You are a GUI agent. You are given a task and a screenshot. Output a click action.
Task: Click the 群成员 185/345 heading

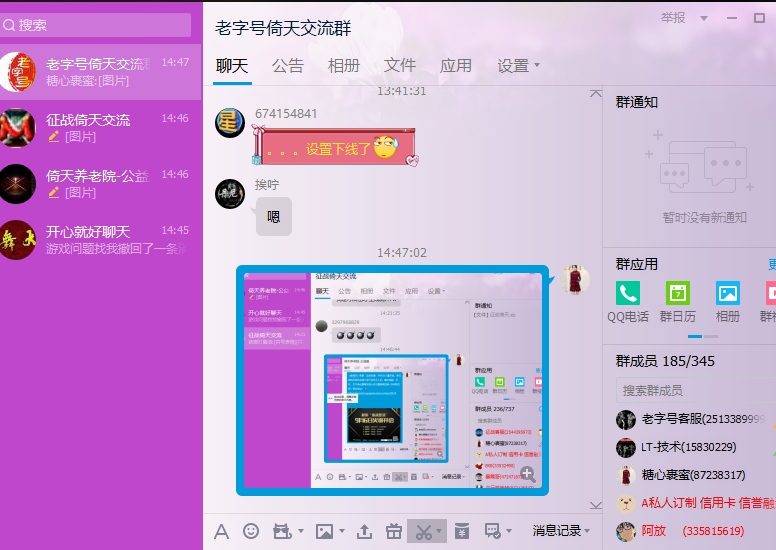pos(665,361)
